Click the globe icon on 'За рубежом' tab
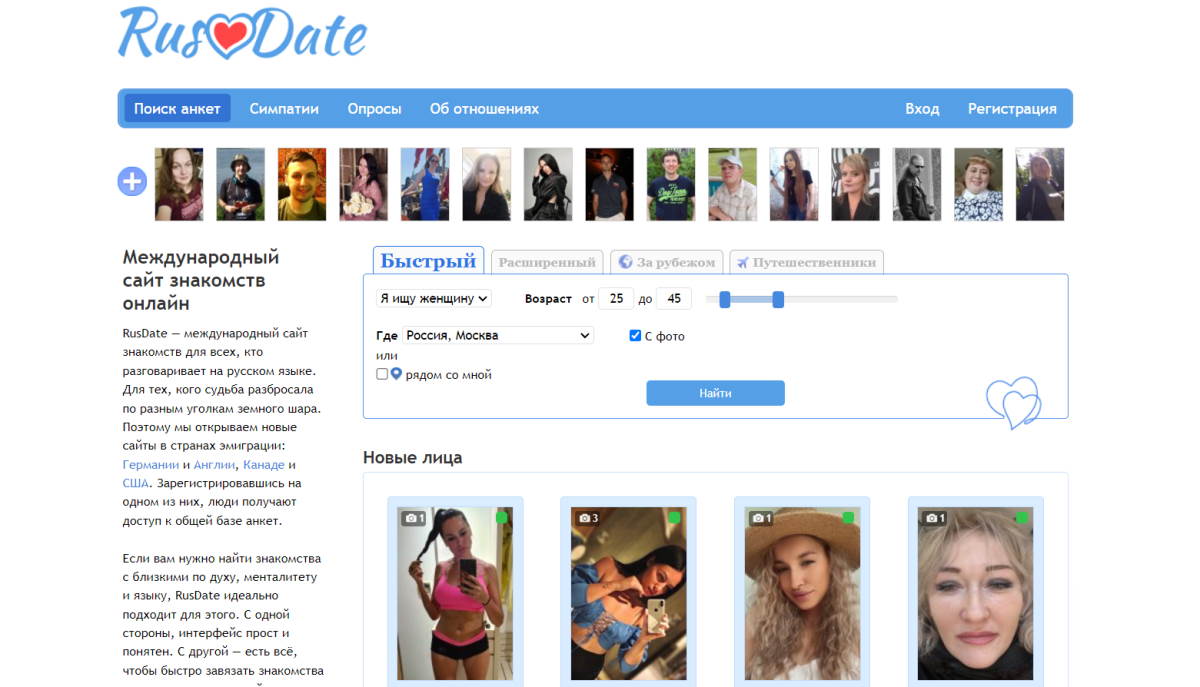The width and height of the screenshot is (1200, 687). 626,262
